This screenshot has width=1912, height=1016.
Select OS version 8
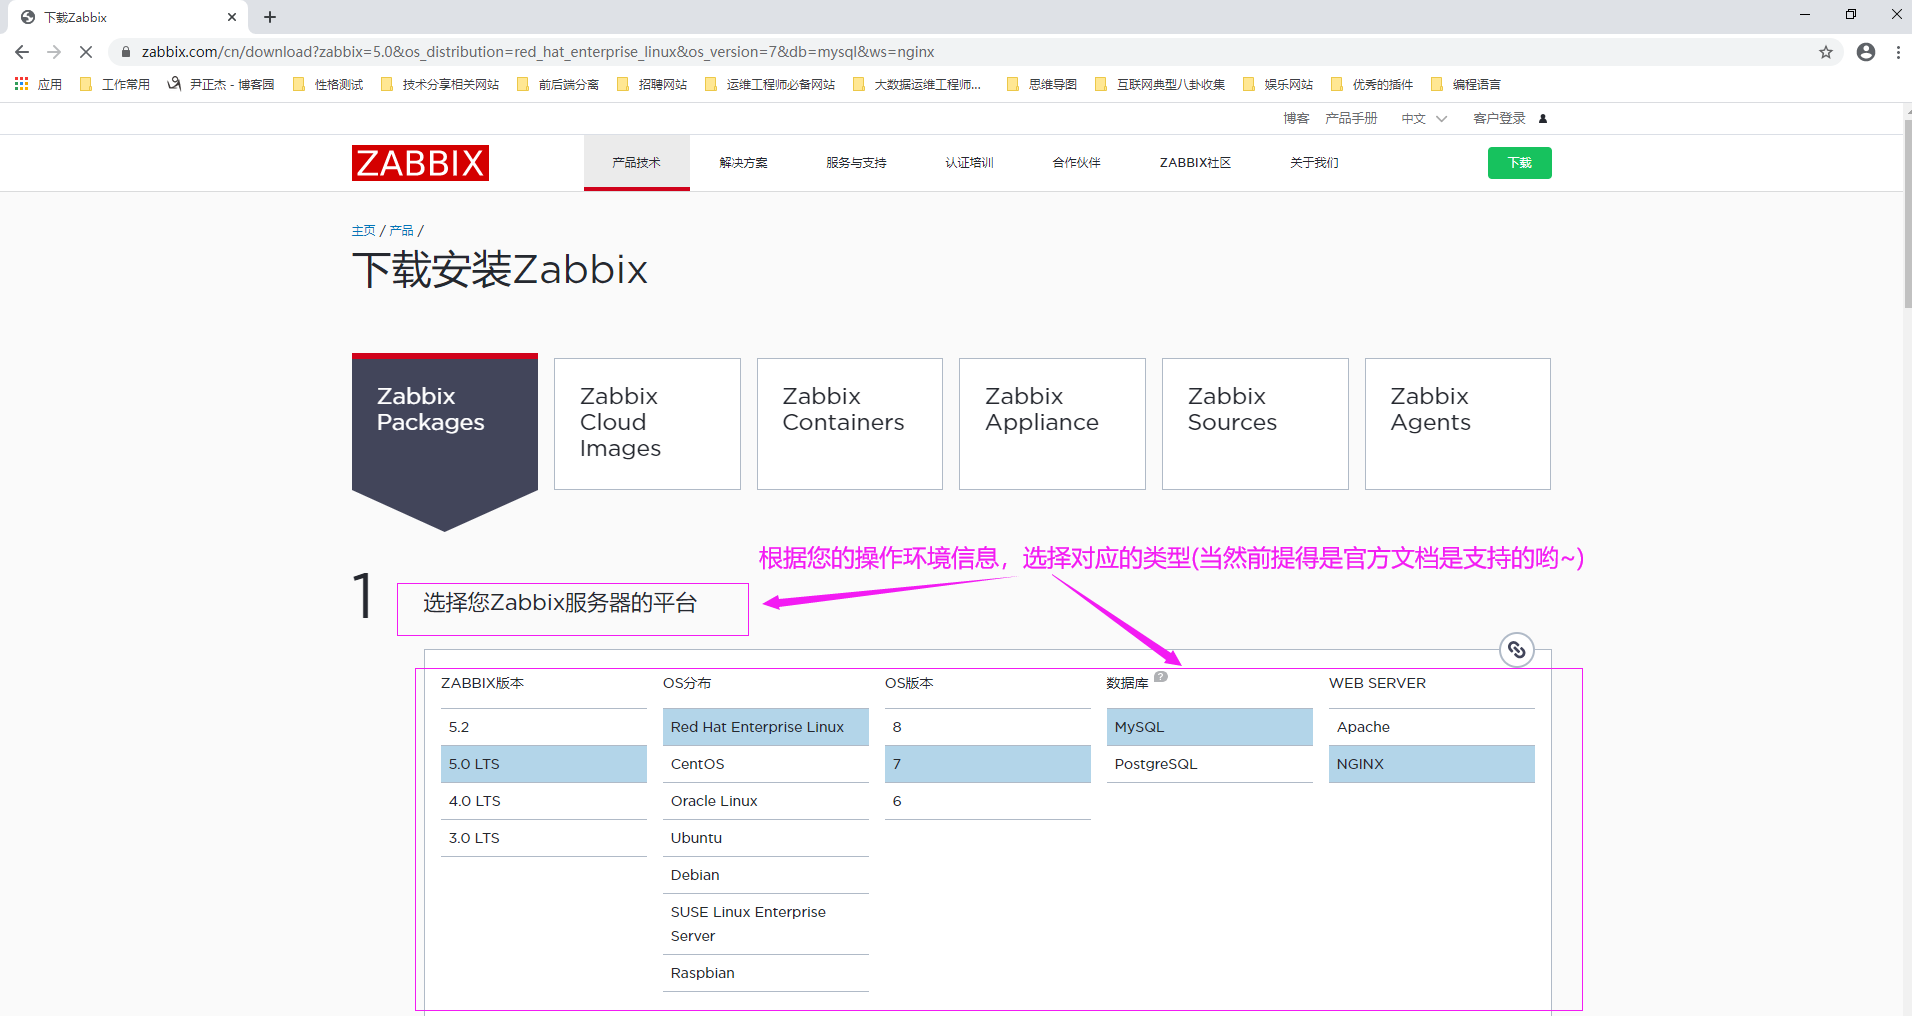click(x=987, y=726)
